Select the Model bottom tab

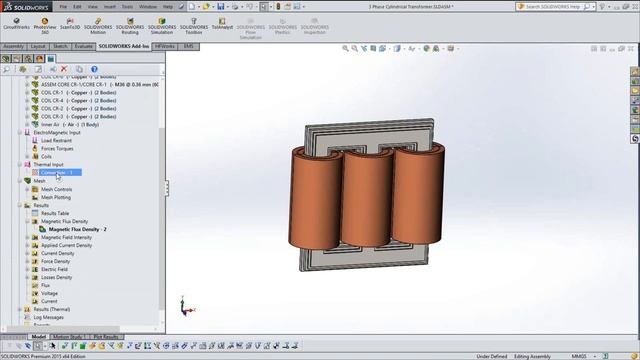coord(39,337)
